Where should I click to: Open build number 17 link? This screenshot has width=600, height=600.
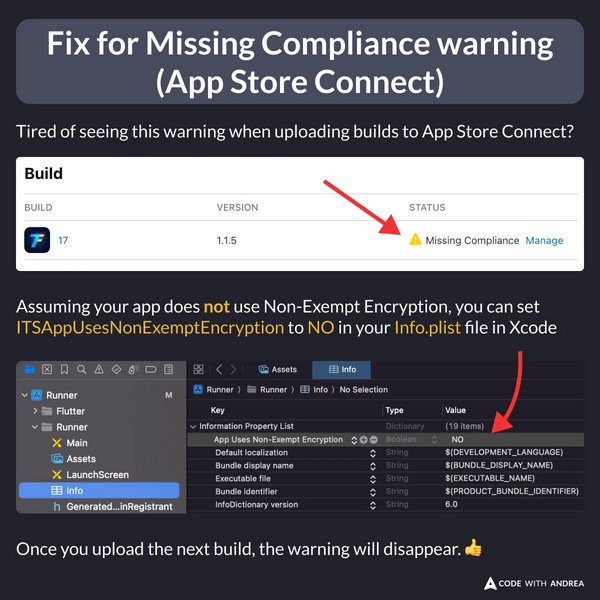point(63,240)
